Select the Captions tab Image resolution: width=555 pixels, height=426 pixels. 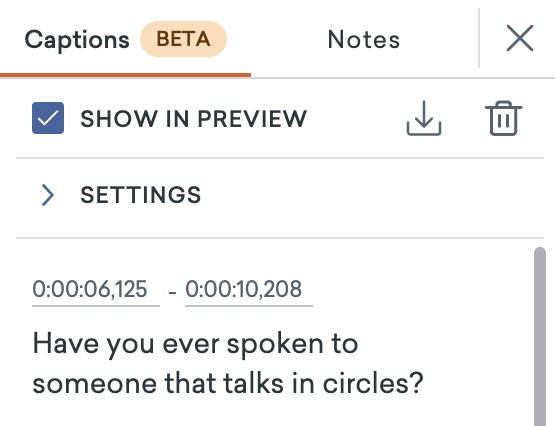pyautogui.click(x=77, y=40)
